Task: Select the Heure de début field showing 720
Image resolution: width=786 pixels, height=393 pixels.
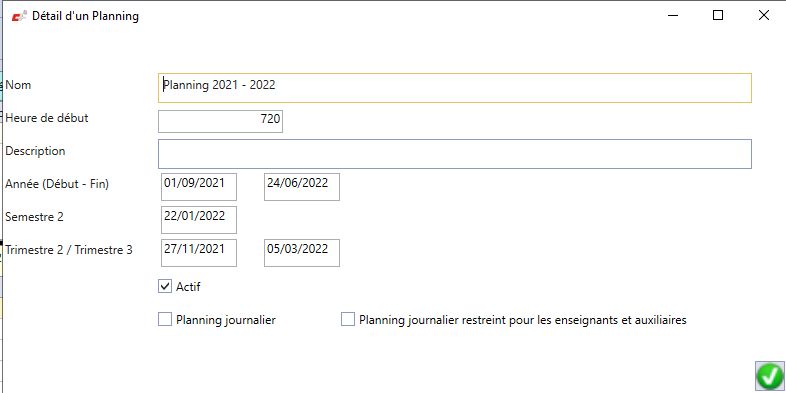Action: point(221,121)
